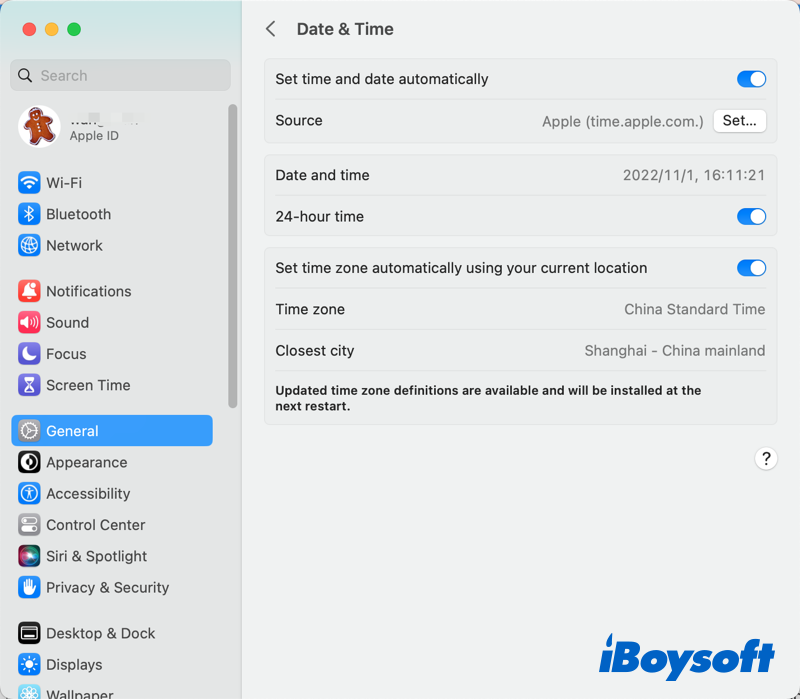Open Sound settings
800x699 pixels.
[x=66, y=322]
